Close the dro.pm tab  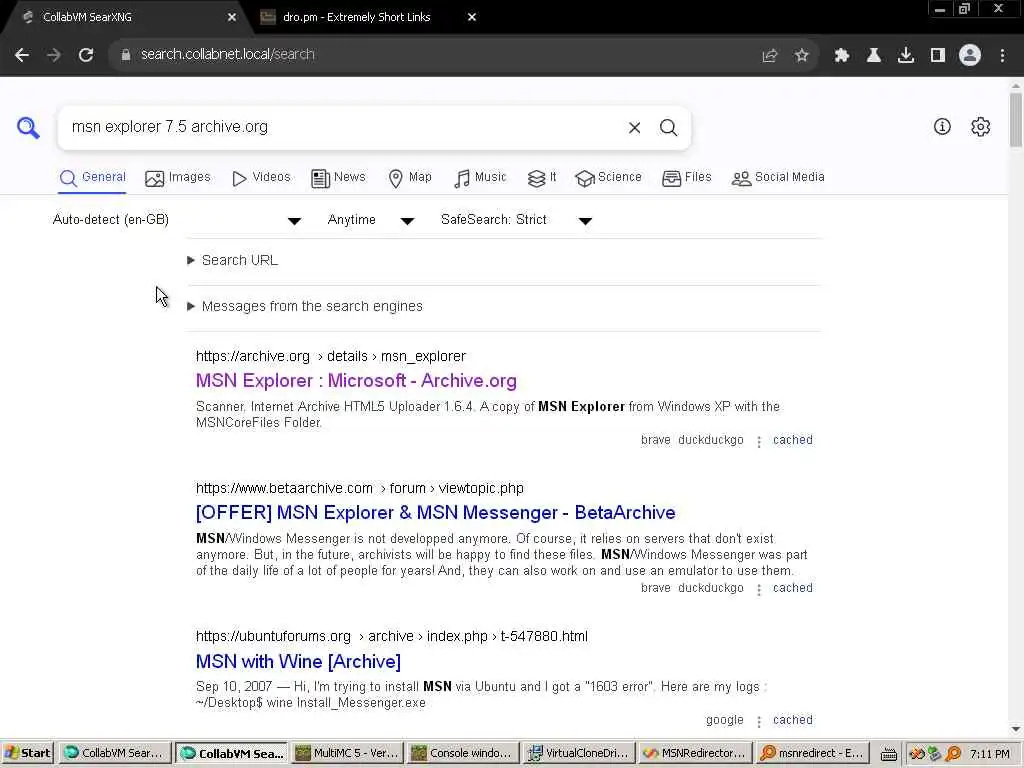(472, 18)
